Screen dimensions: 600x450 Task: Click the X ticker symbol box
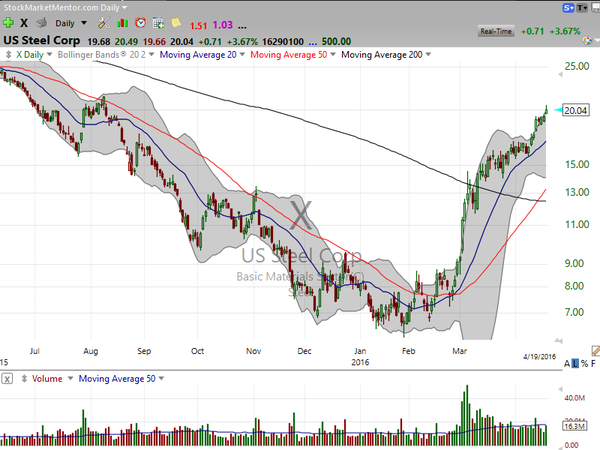24,23
